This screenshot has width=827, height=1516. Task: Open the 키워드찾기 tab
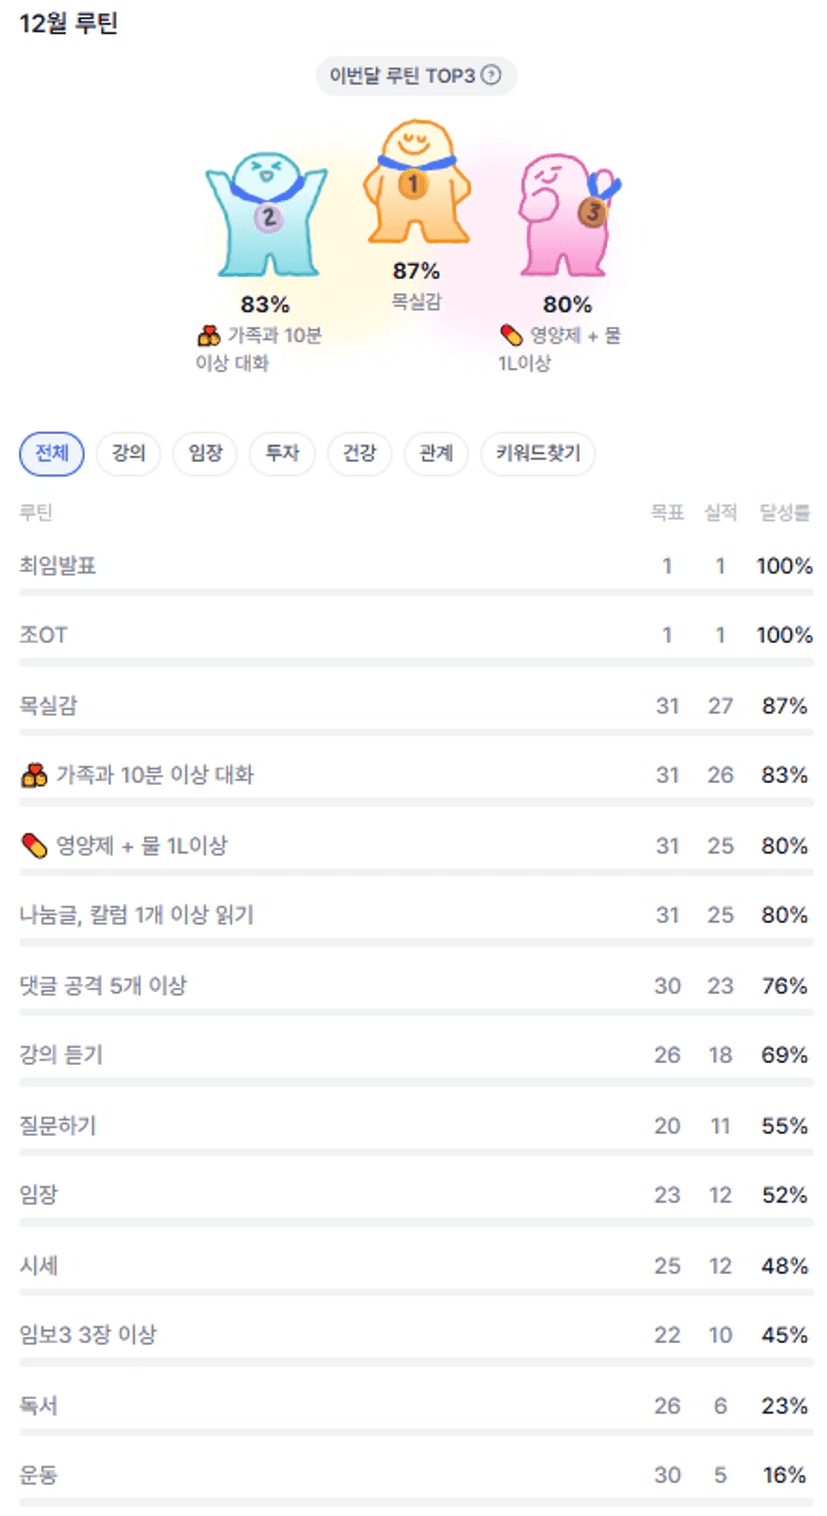pos(538,454)
